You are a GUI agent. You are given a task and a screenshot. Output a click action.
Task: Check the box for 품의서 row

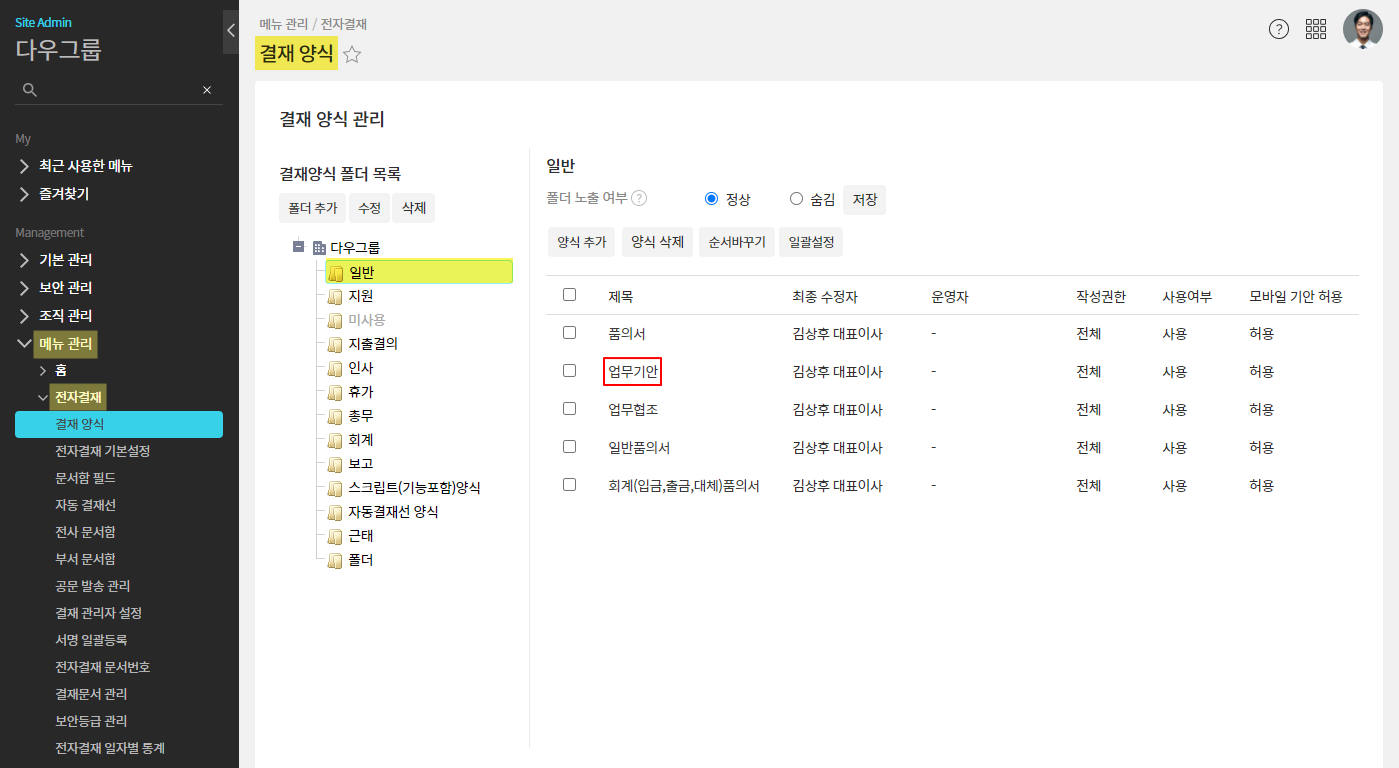point(569,332)
